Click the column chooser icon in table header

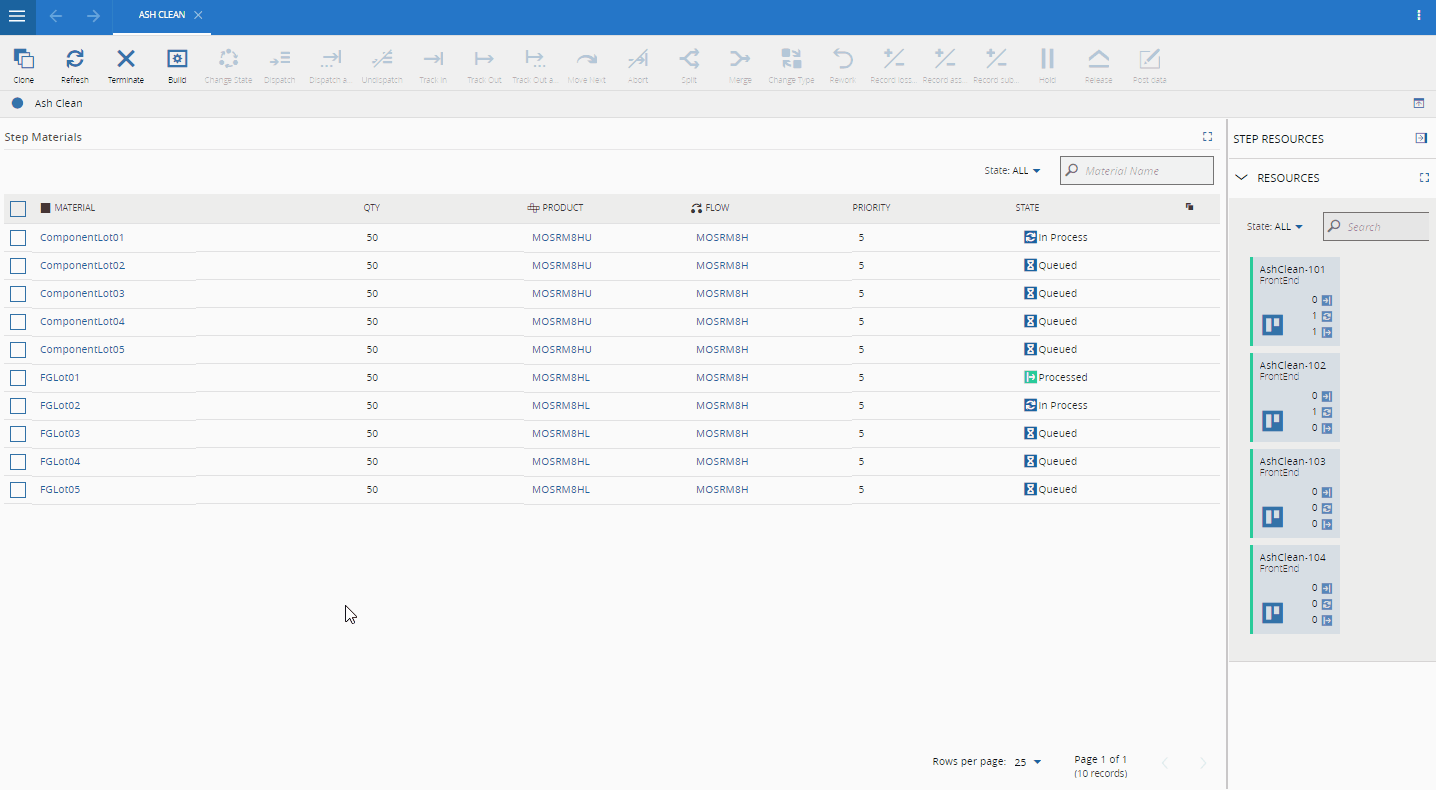1189,207
